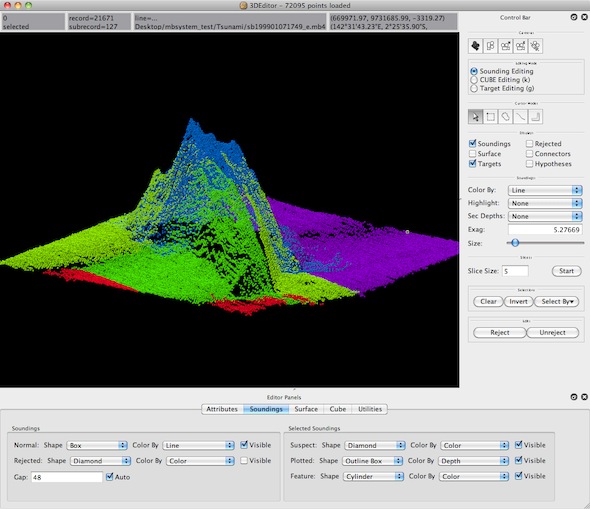Viewport: 590px width, 509px height.
Task: Enable the Surface shown checkbox
Action: tap(473, 153)
